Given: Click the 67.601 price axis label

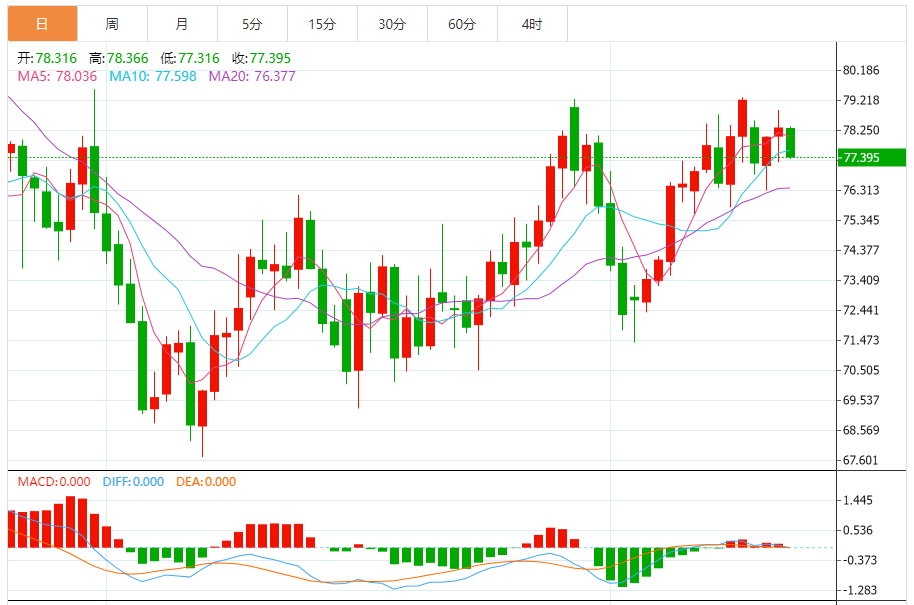Looking at the screenshot, I should pos(860,460).
